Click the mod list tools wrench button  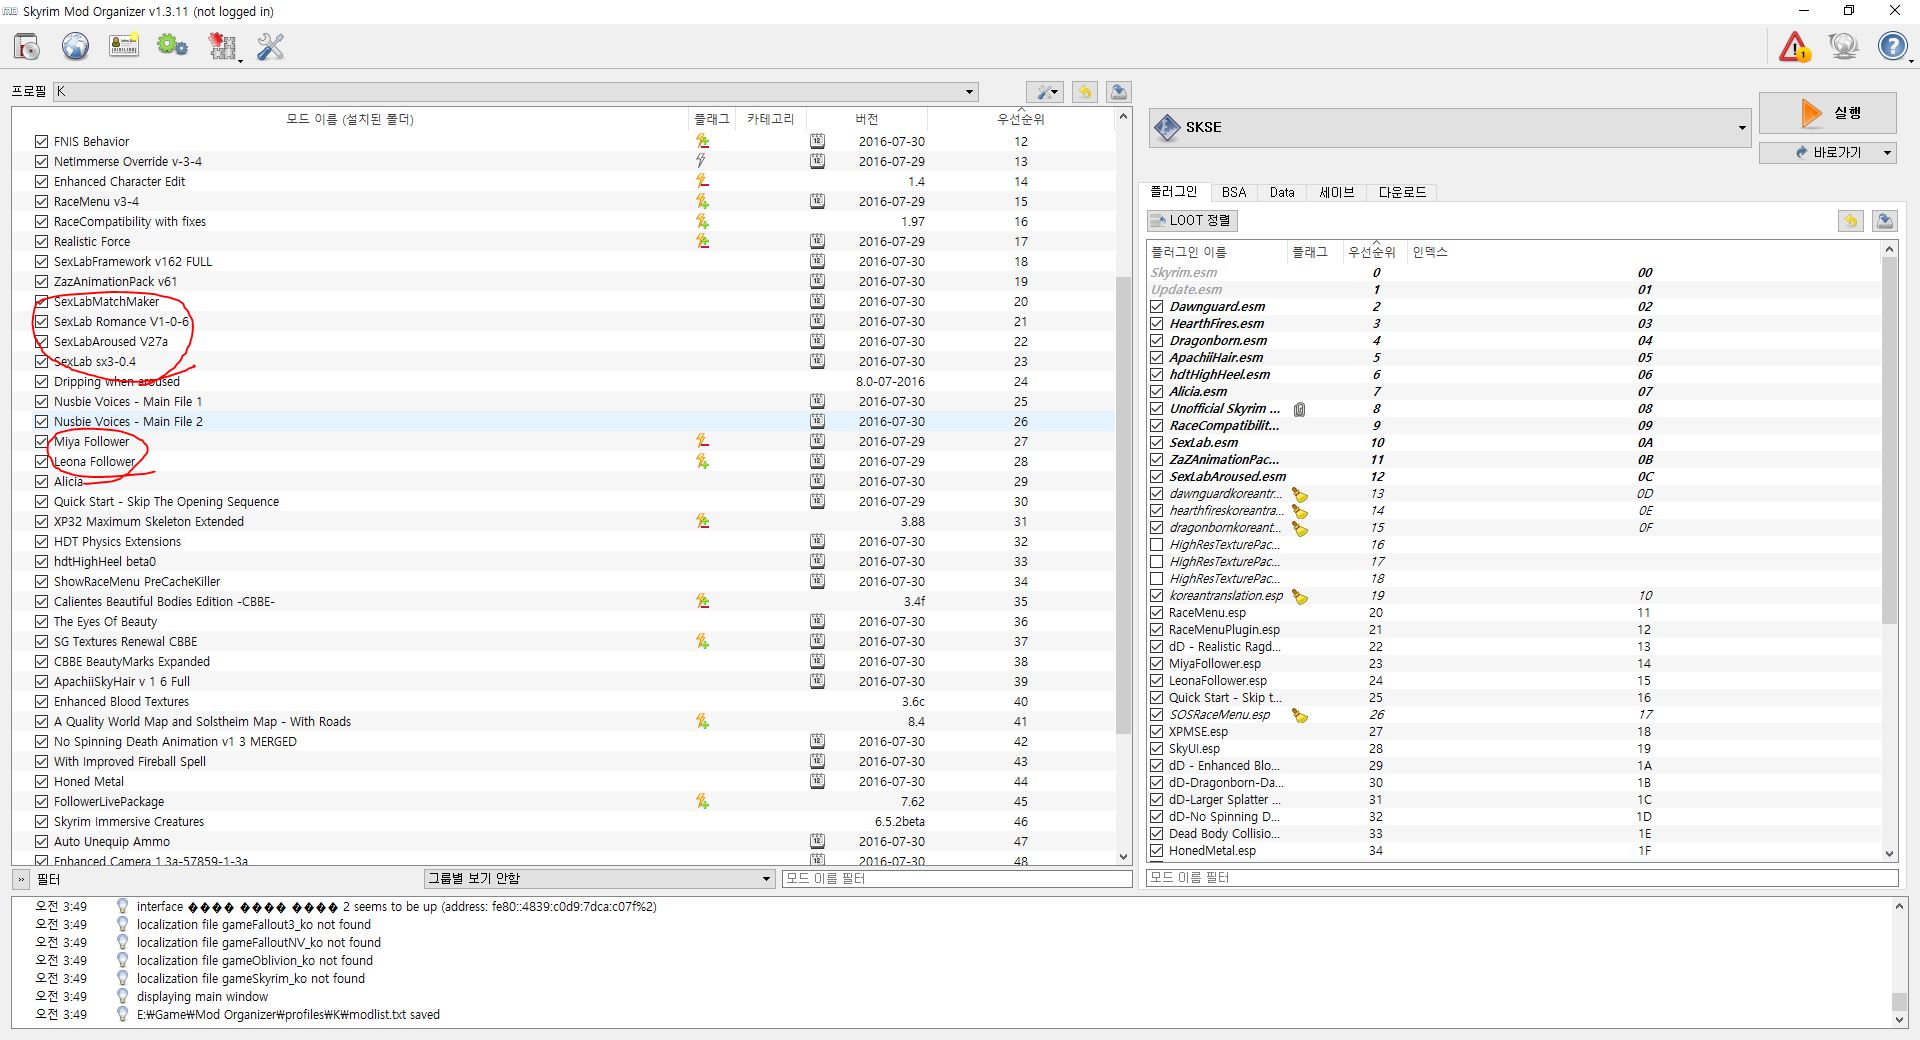1045,92
